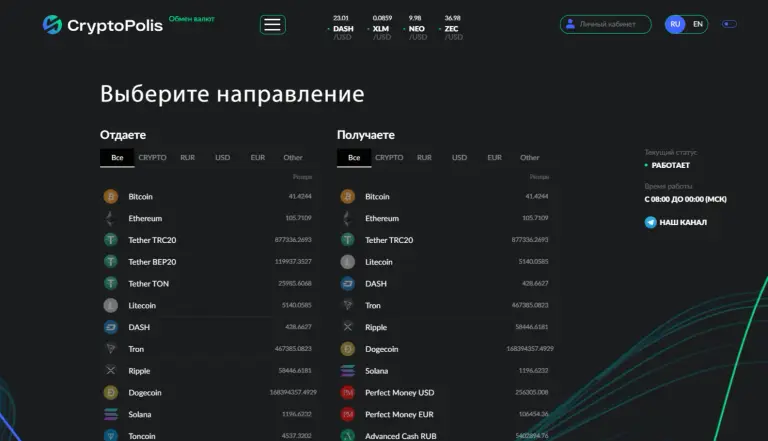
Task: Choose Litecoin text in Получаете list
Action: click(379, 262)
